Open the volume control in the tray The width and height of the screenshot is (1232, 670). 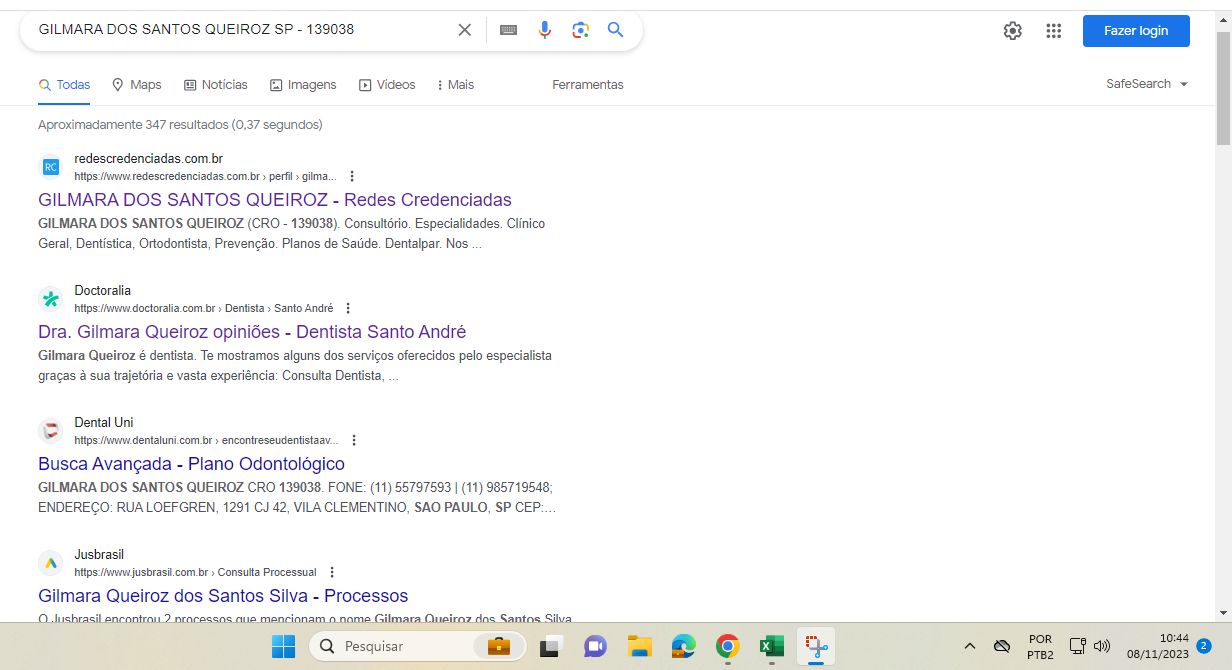tap(1102, 646)
